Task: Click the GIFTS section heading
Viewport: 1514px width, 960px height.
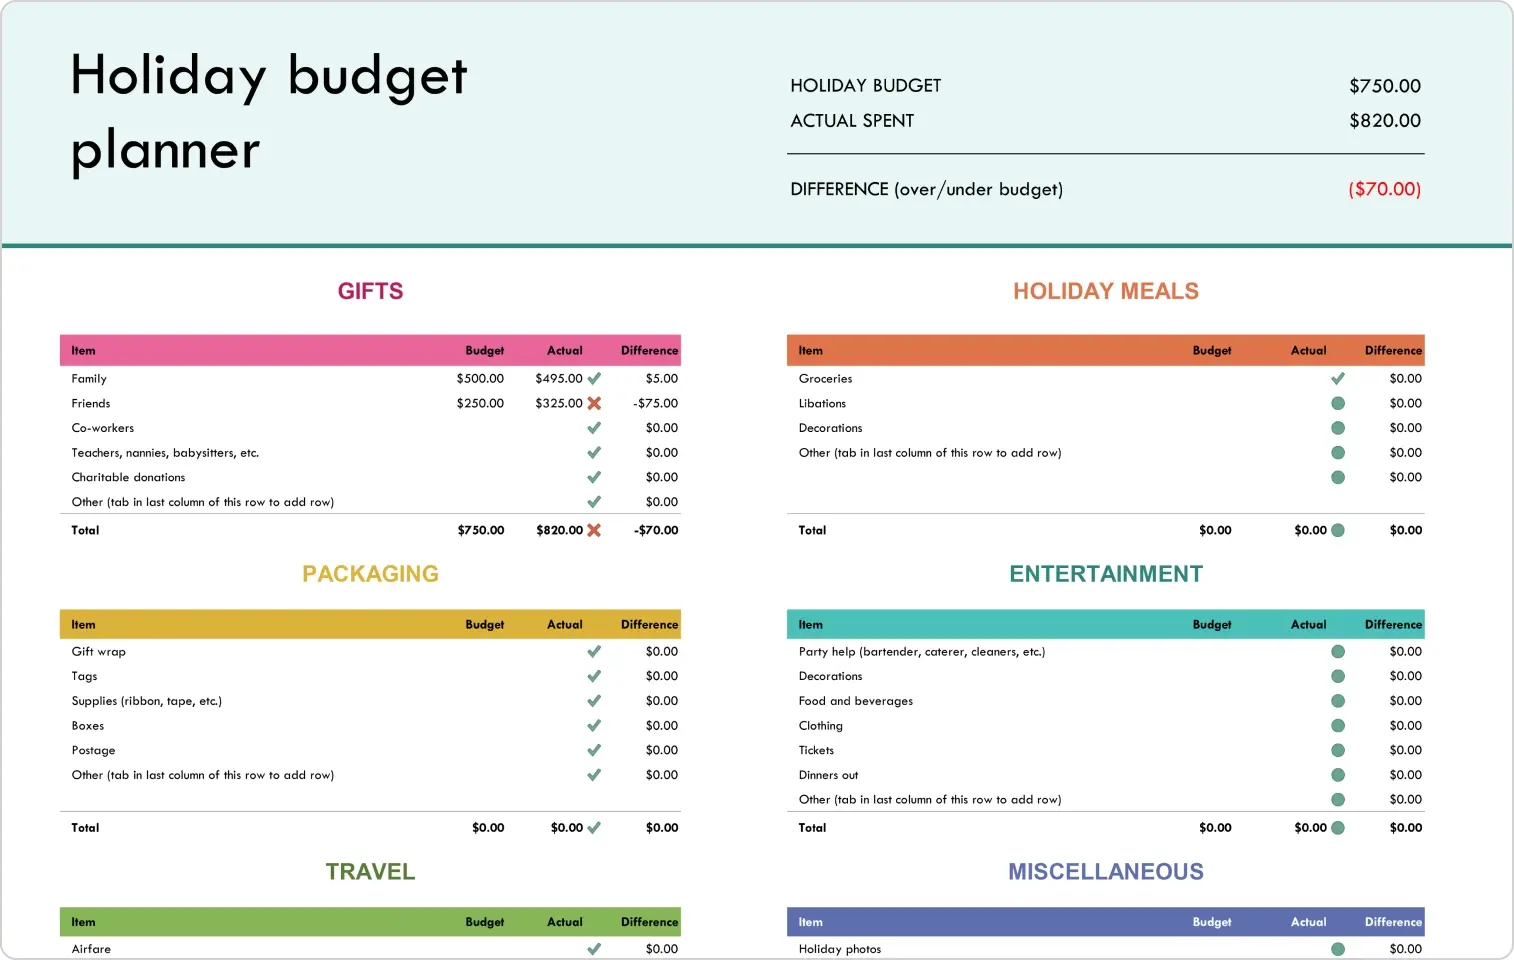Action: click(370, 291)
